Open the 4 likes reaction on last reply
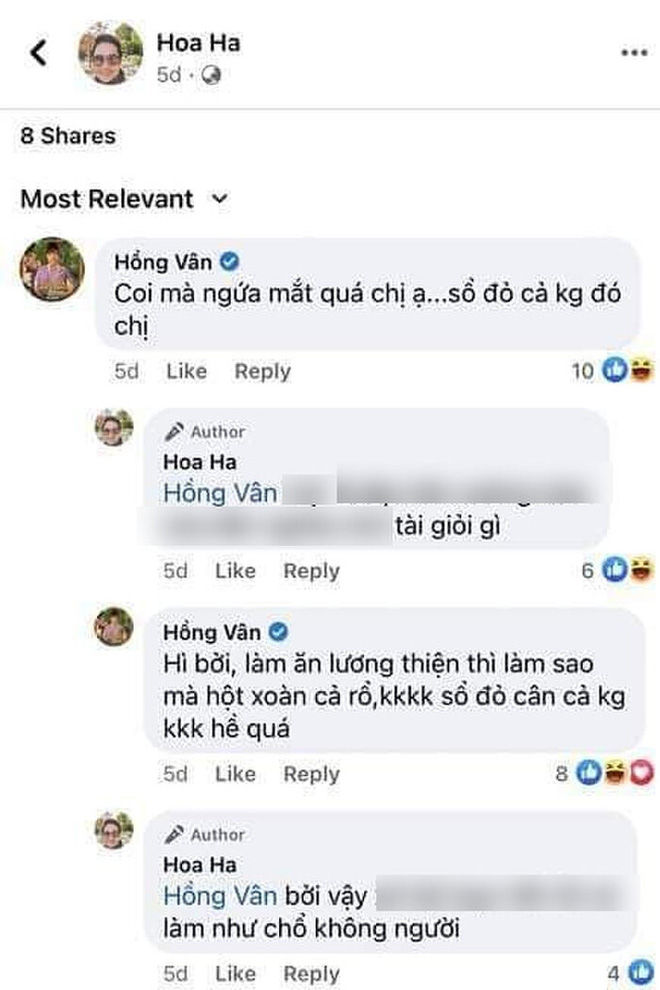The height and width of the screenshot is (990, 660). [x=624, y=972]
